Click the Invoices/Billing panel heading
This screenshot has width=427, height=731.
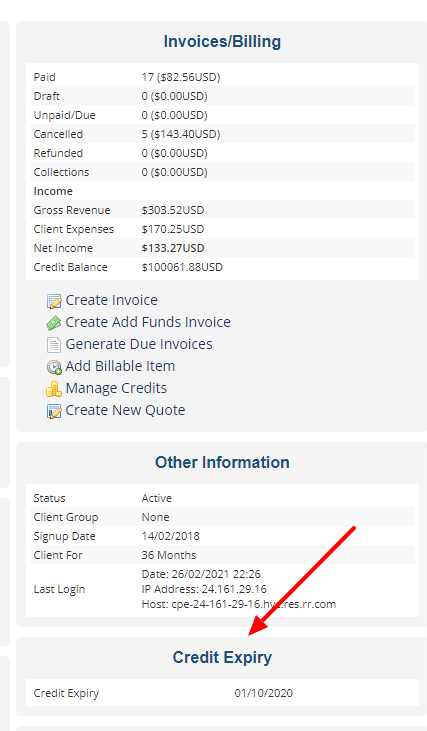tap(222, 41)
